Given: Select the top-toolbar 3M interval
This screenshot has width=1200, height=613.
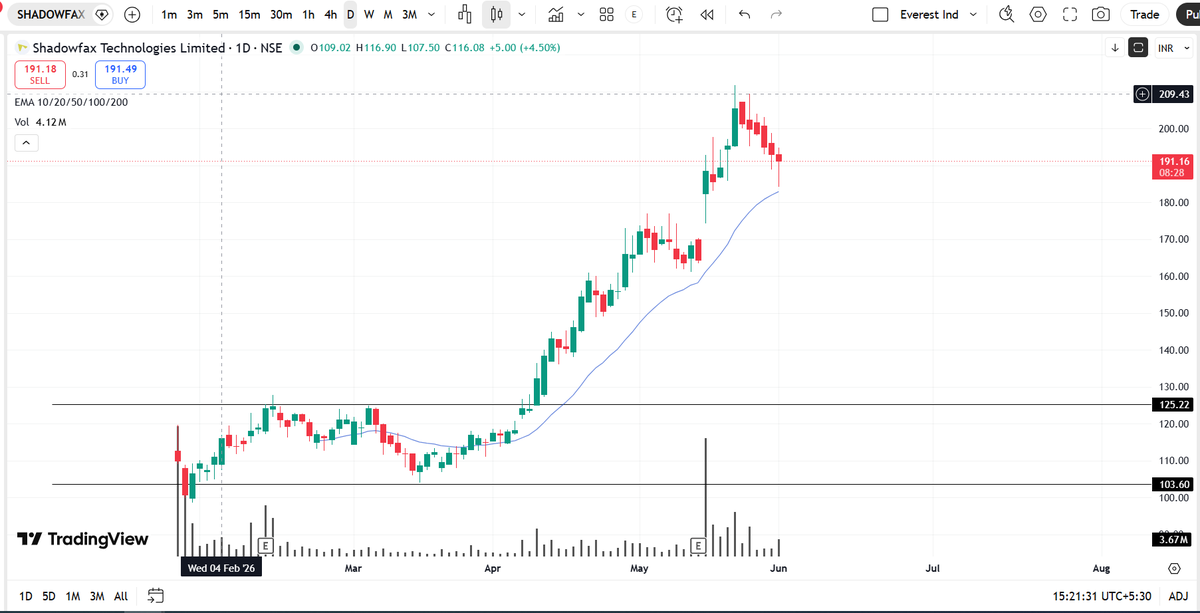Looking at the screenshot, I should click(409, 14).
